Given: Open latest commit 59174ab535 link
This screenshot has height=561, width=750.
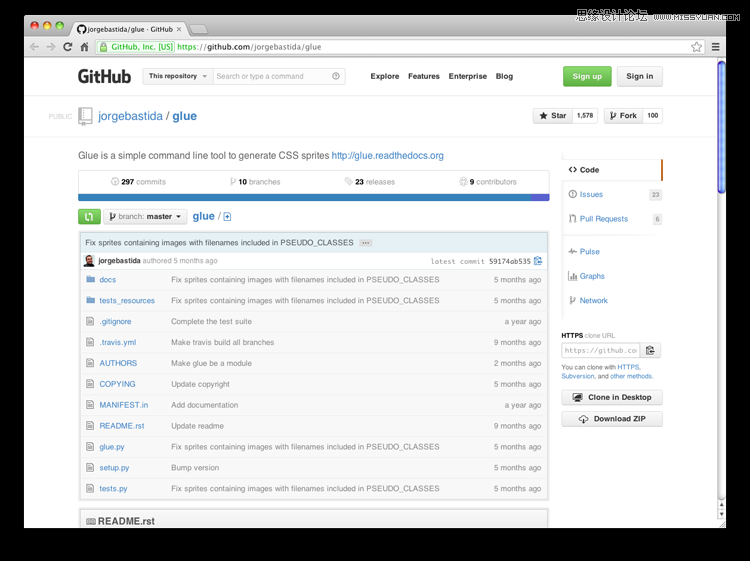Looking at the screenshot, I should click(x=510, y=261).
